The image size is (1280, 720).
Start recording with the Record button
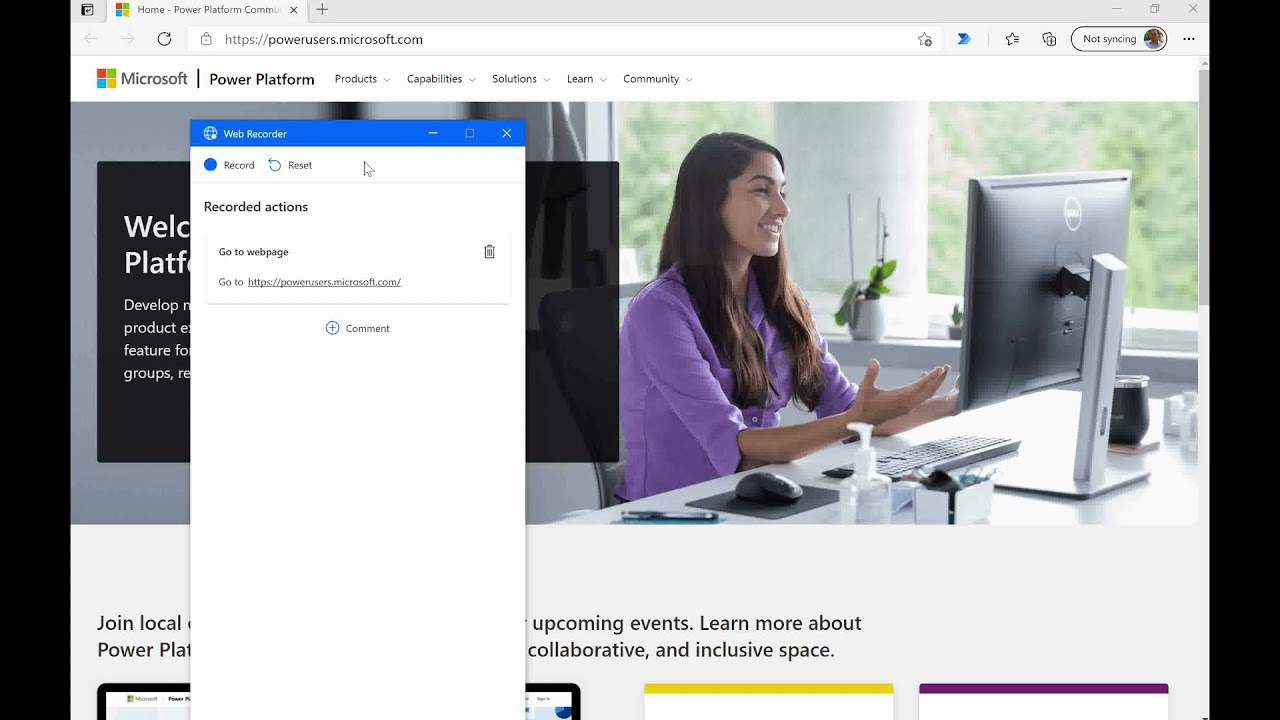pos(229,165)
